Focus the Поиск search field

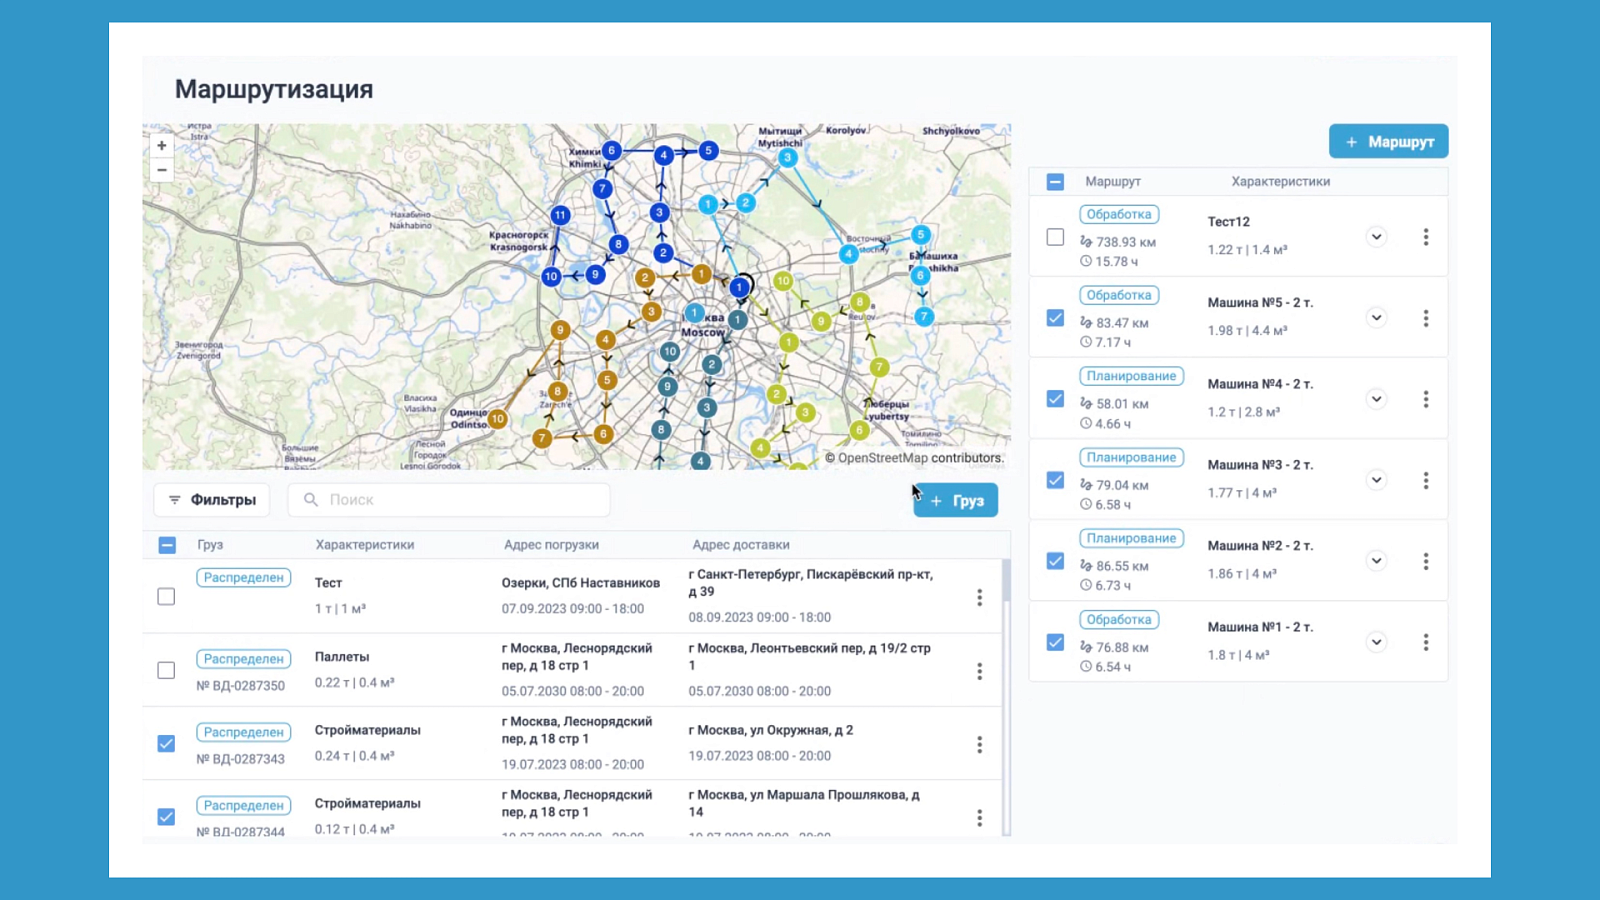(x=449, y=500)
